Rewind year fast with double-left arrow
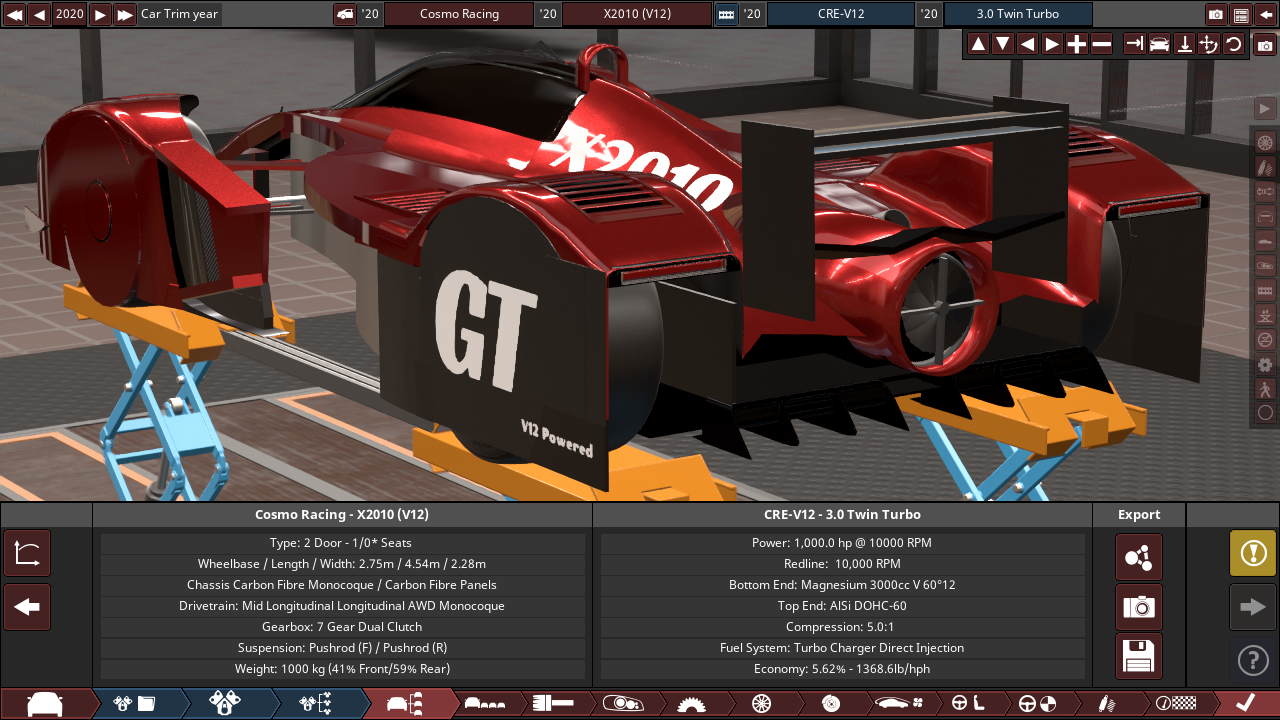This screenshot has width=1280, height=720. tap(14, 14)
